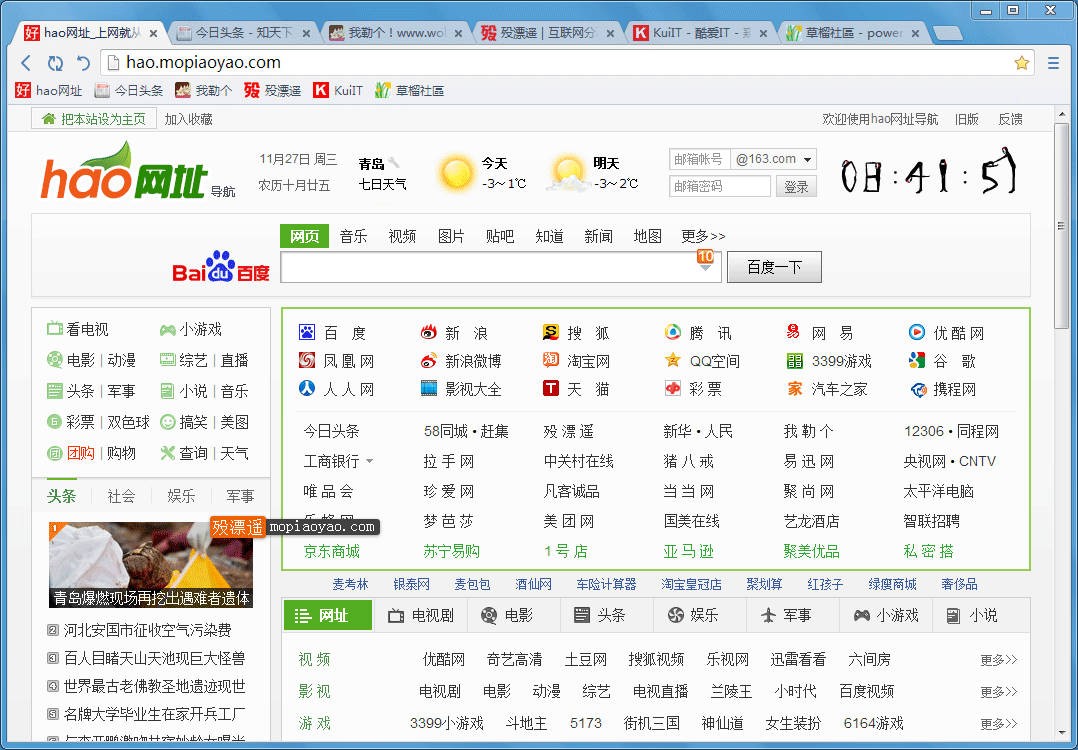Bookmark page with the star icon
1078x750 pixels.
coord(1022,63)
